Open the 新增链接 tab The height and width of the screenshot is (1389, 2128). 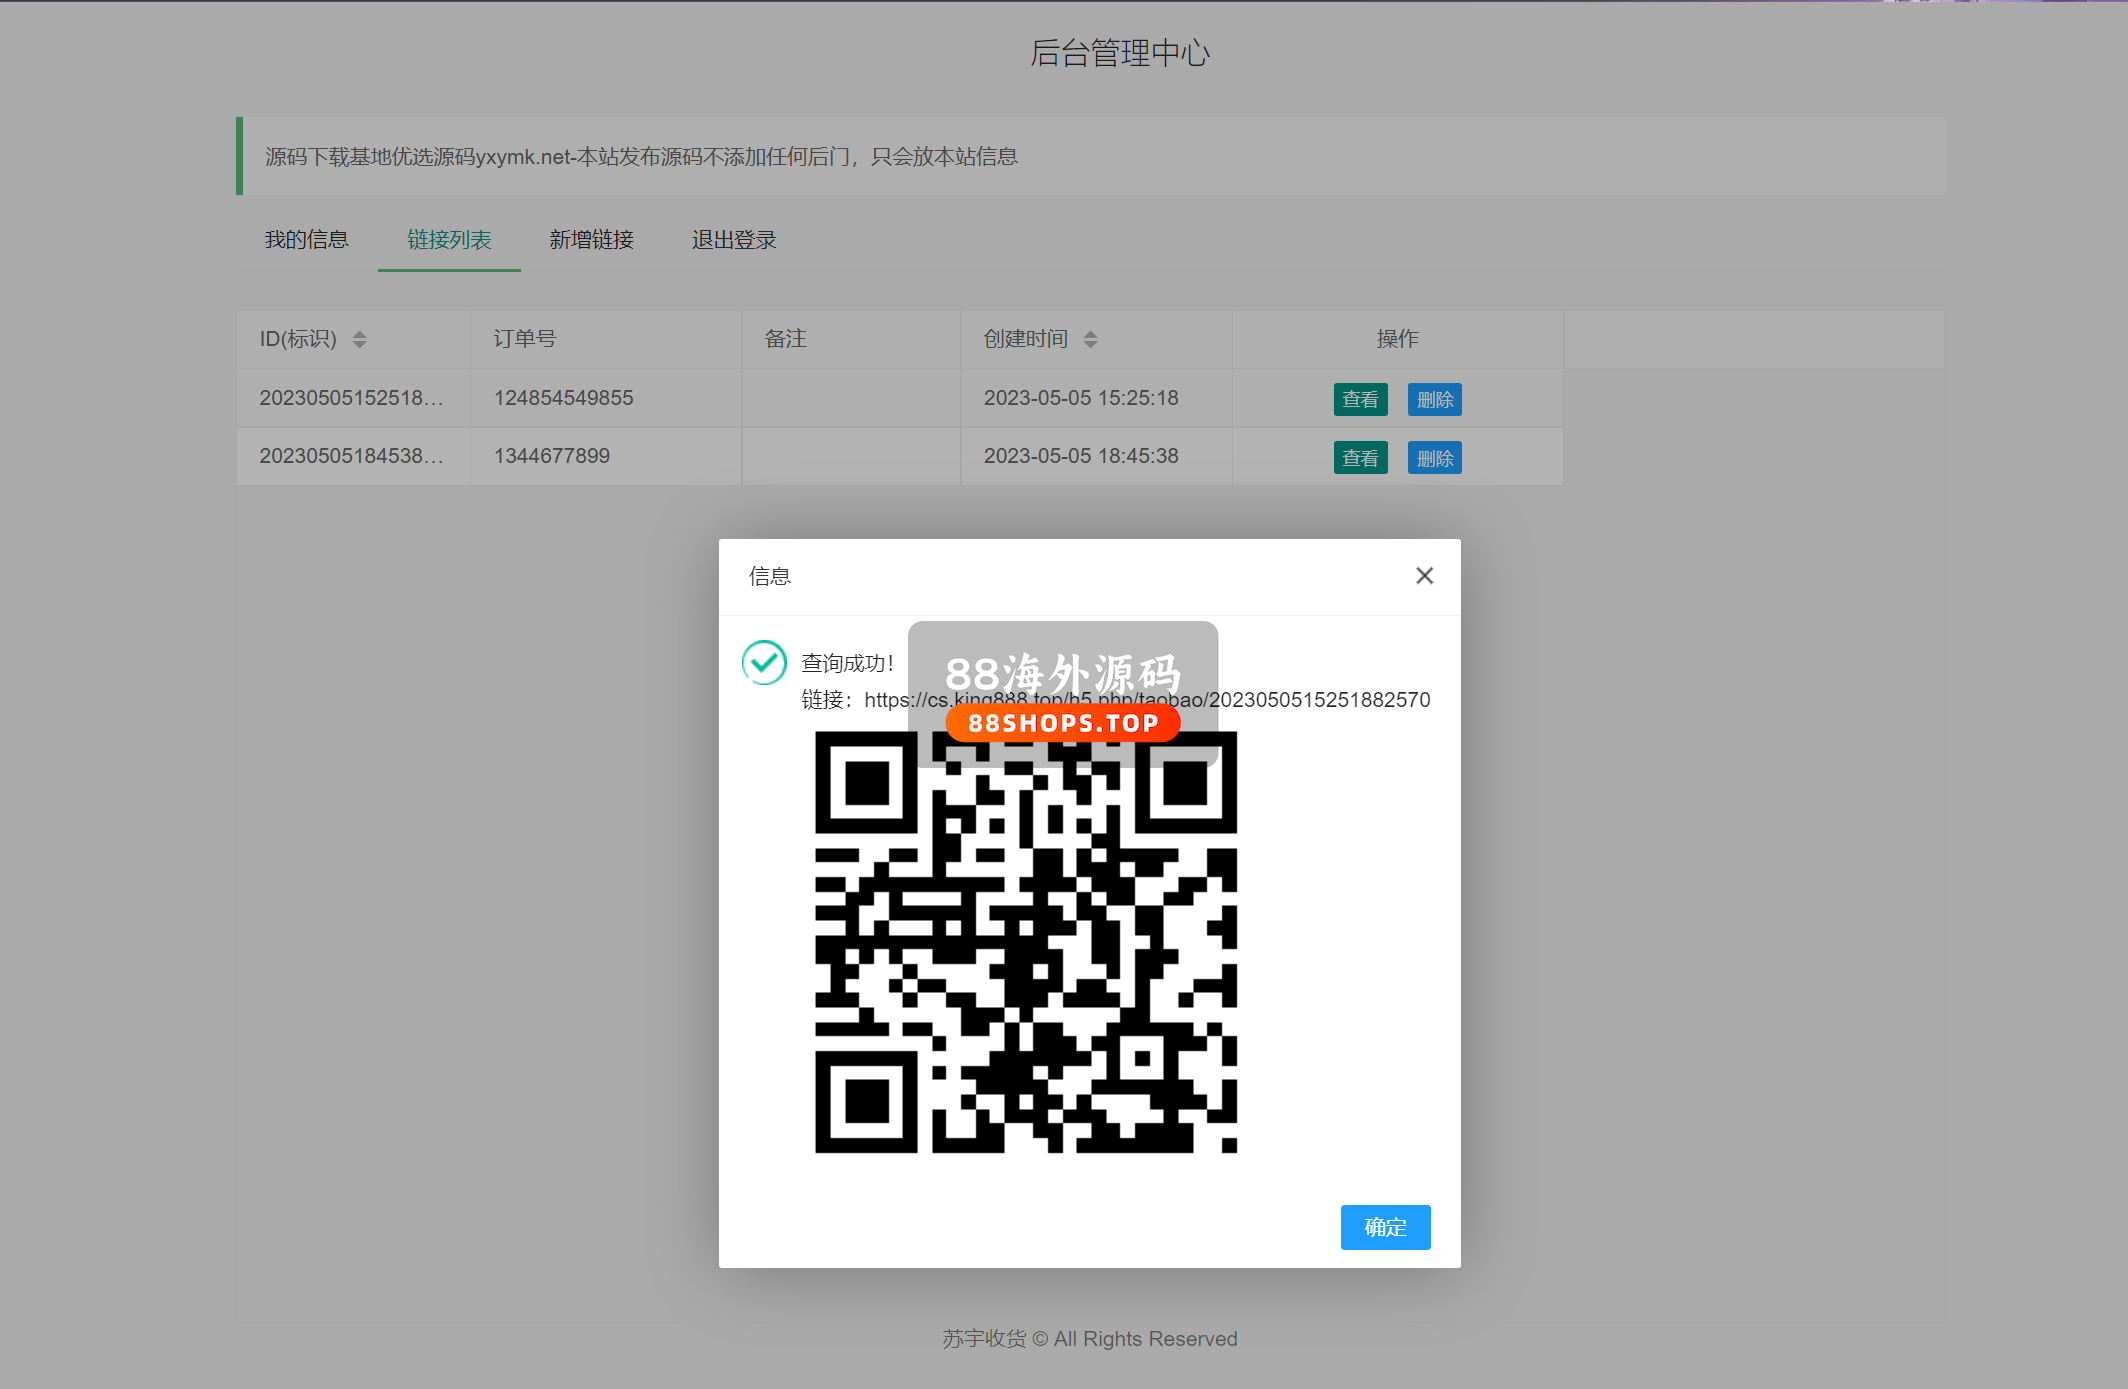591,240
